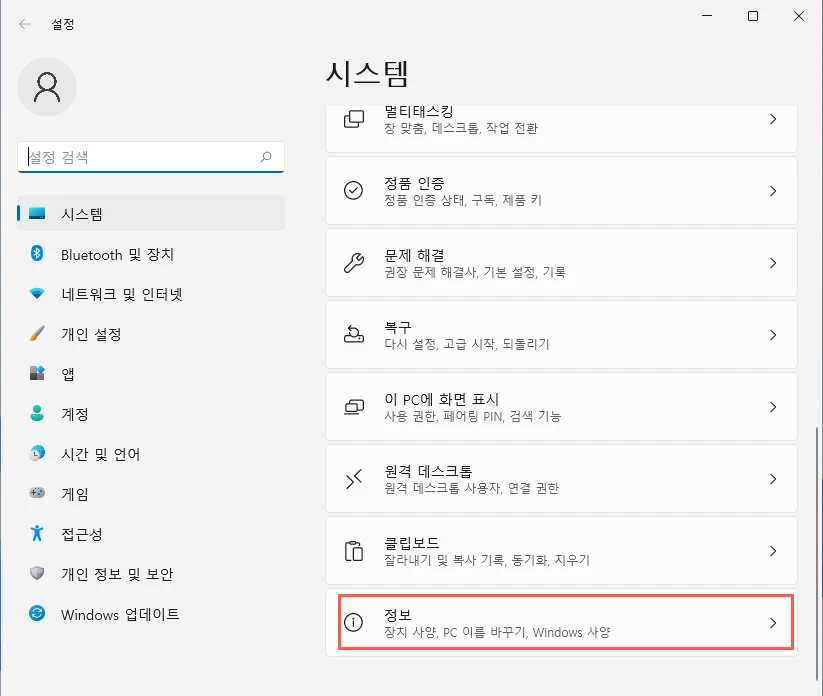Click the 접근성 accessibility icon

coord(37,533)
